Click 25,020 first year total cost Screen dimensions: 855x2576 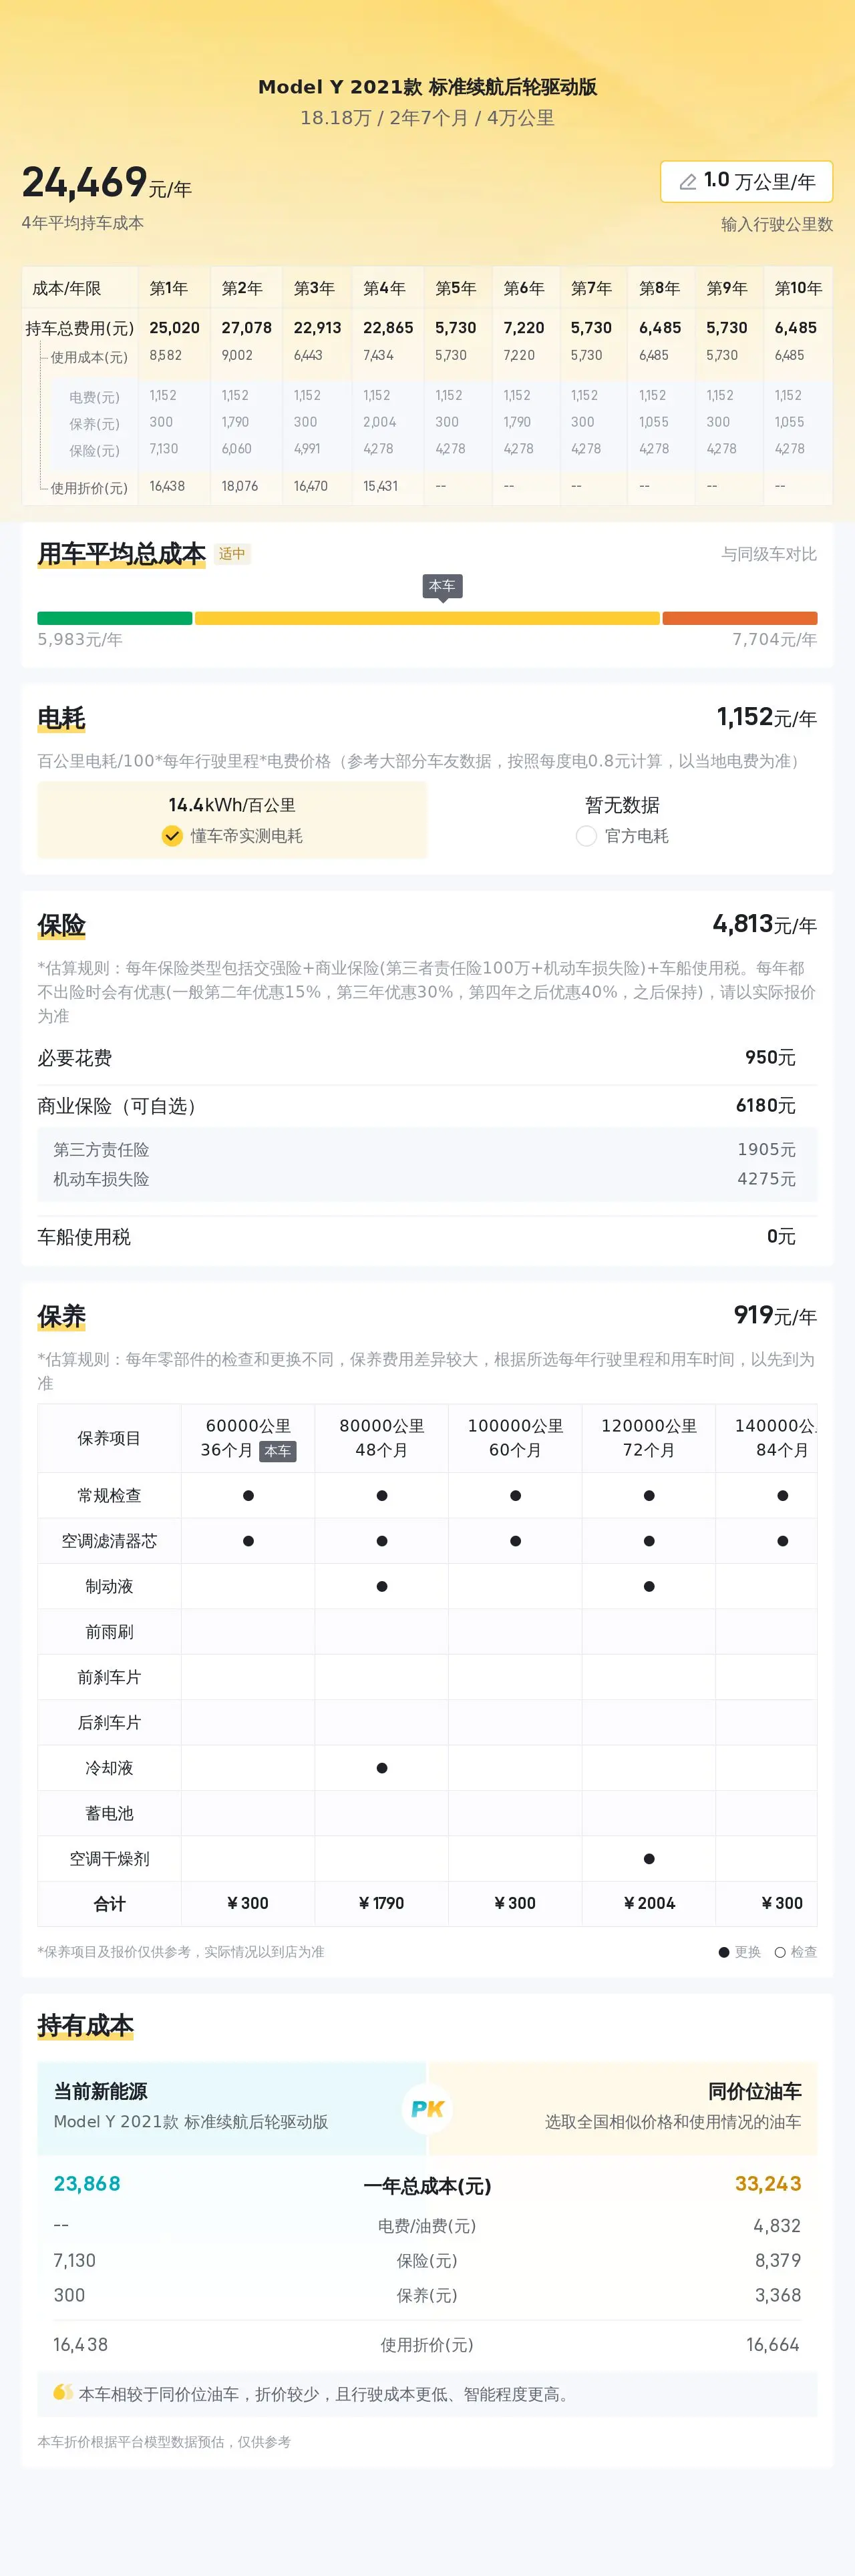coord(174,328)
